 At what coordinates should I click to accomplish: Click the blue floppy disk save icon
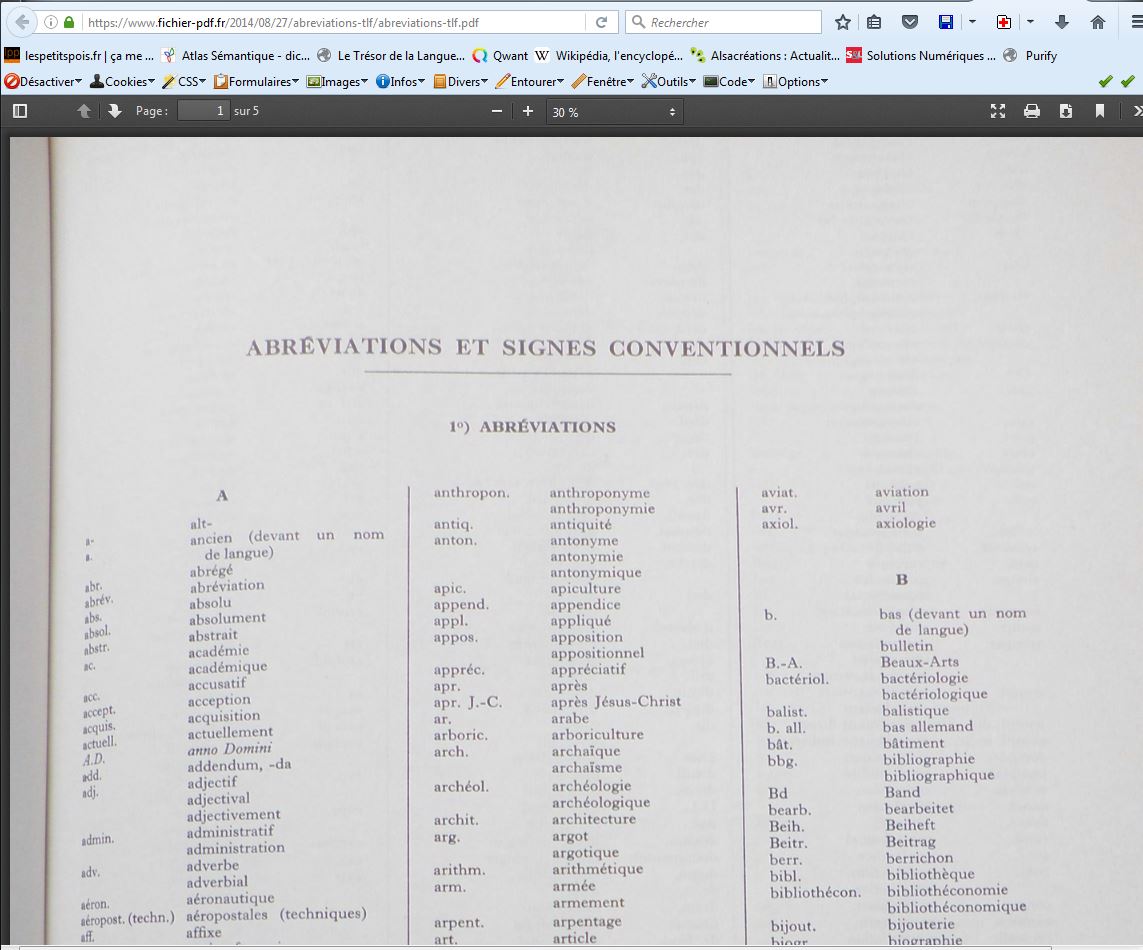945,22
